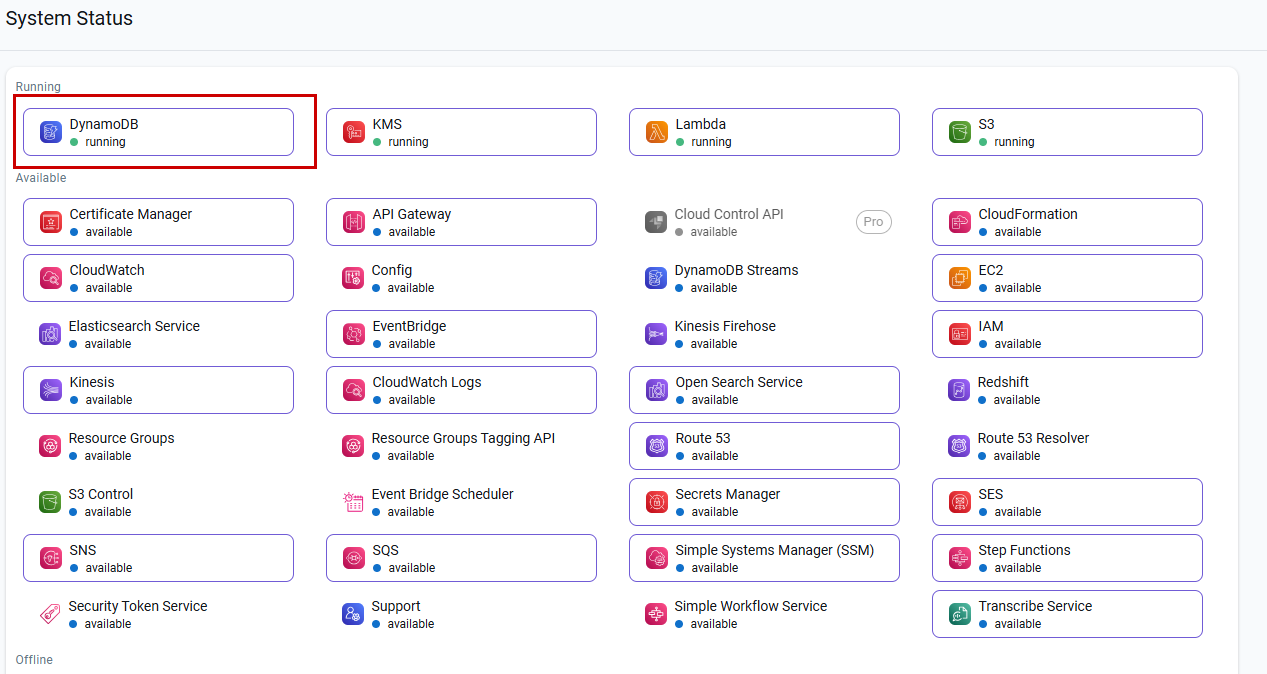
Task: Open the S3 running service card
Action: 1067,132
